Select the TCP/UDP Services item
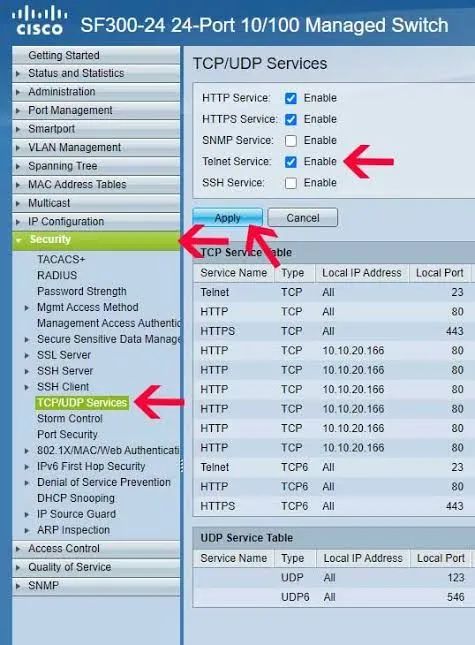 tap(82, 403)
